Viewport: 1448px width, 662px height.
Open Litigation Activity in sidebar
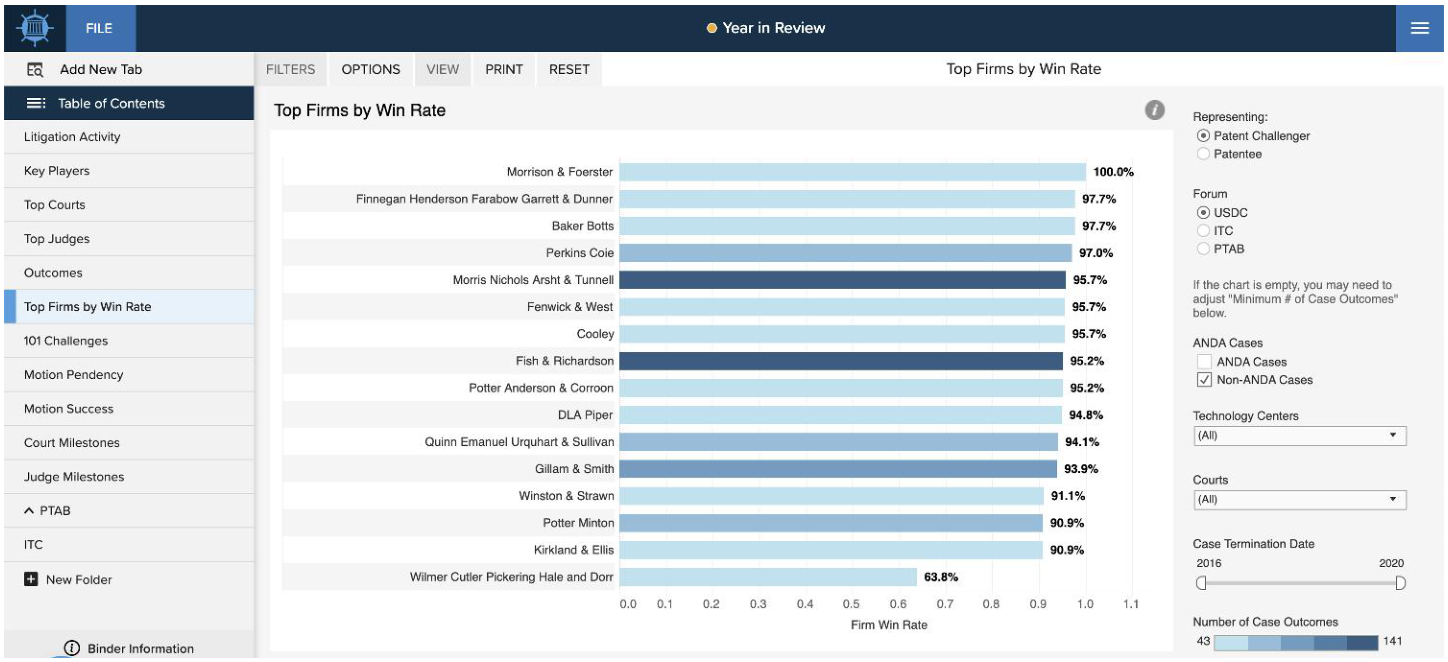coord(128,137)
